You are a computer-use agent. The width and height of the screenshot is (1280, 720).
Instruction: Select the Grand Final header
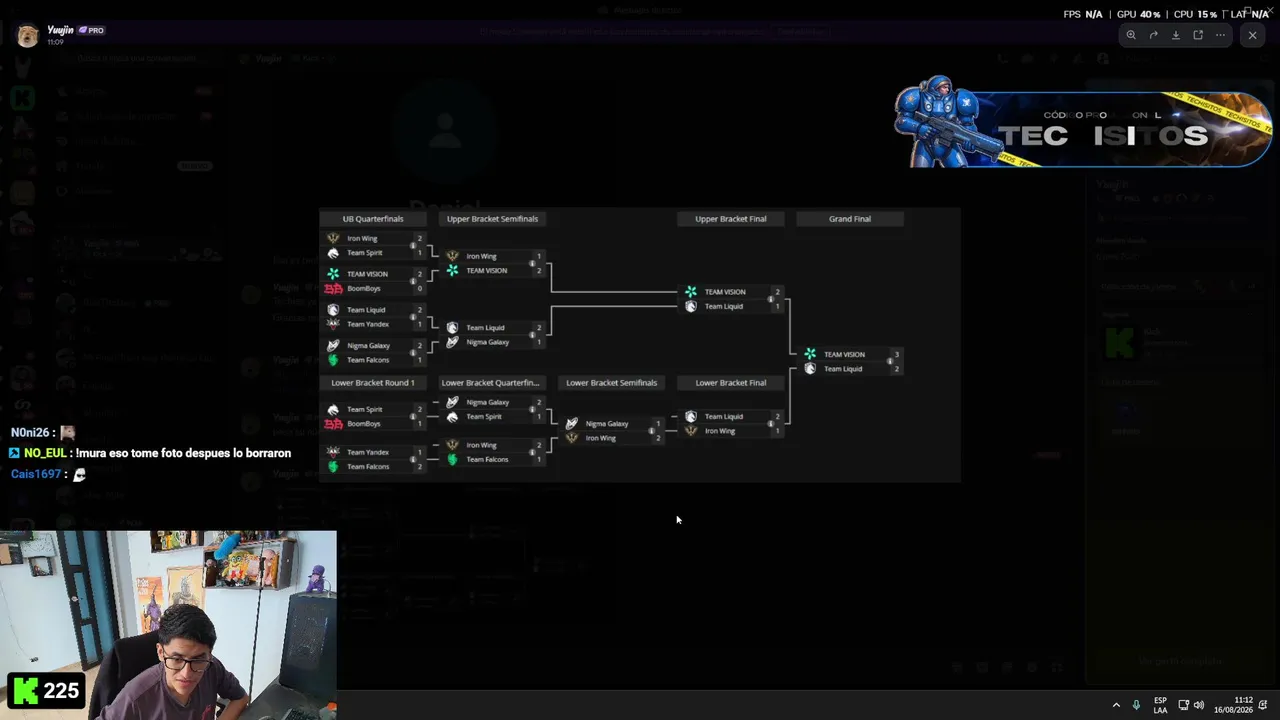850,219
